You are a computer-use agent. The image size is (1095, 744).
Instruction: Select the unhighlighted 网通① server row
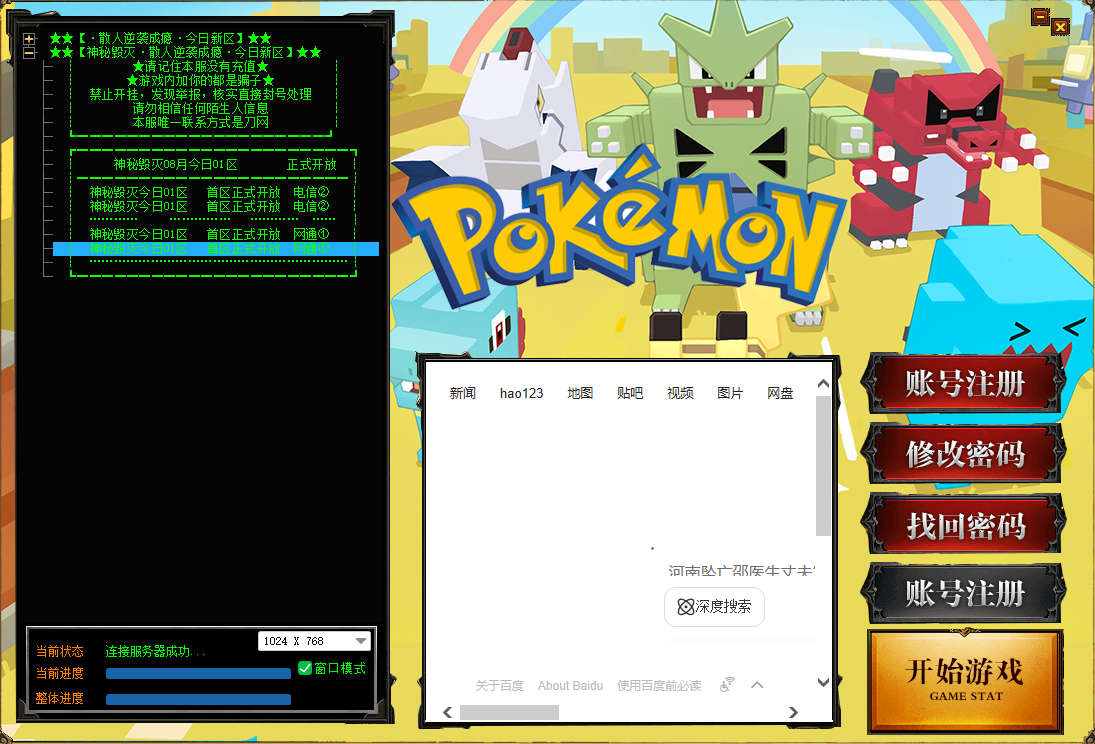(x=209, y=234)
